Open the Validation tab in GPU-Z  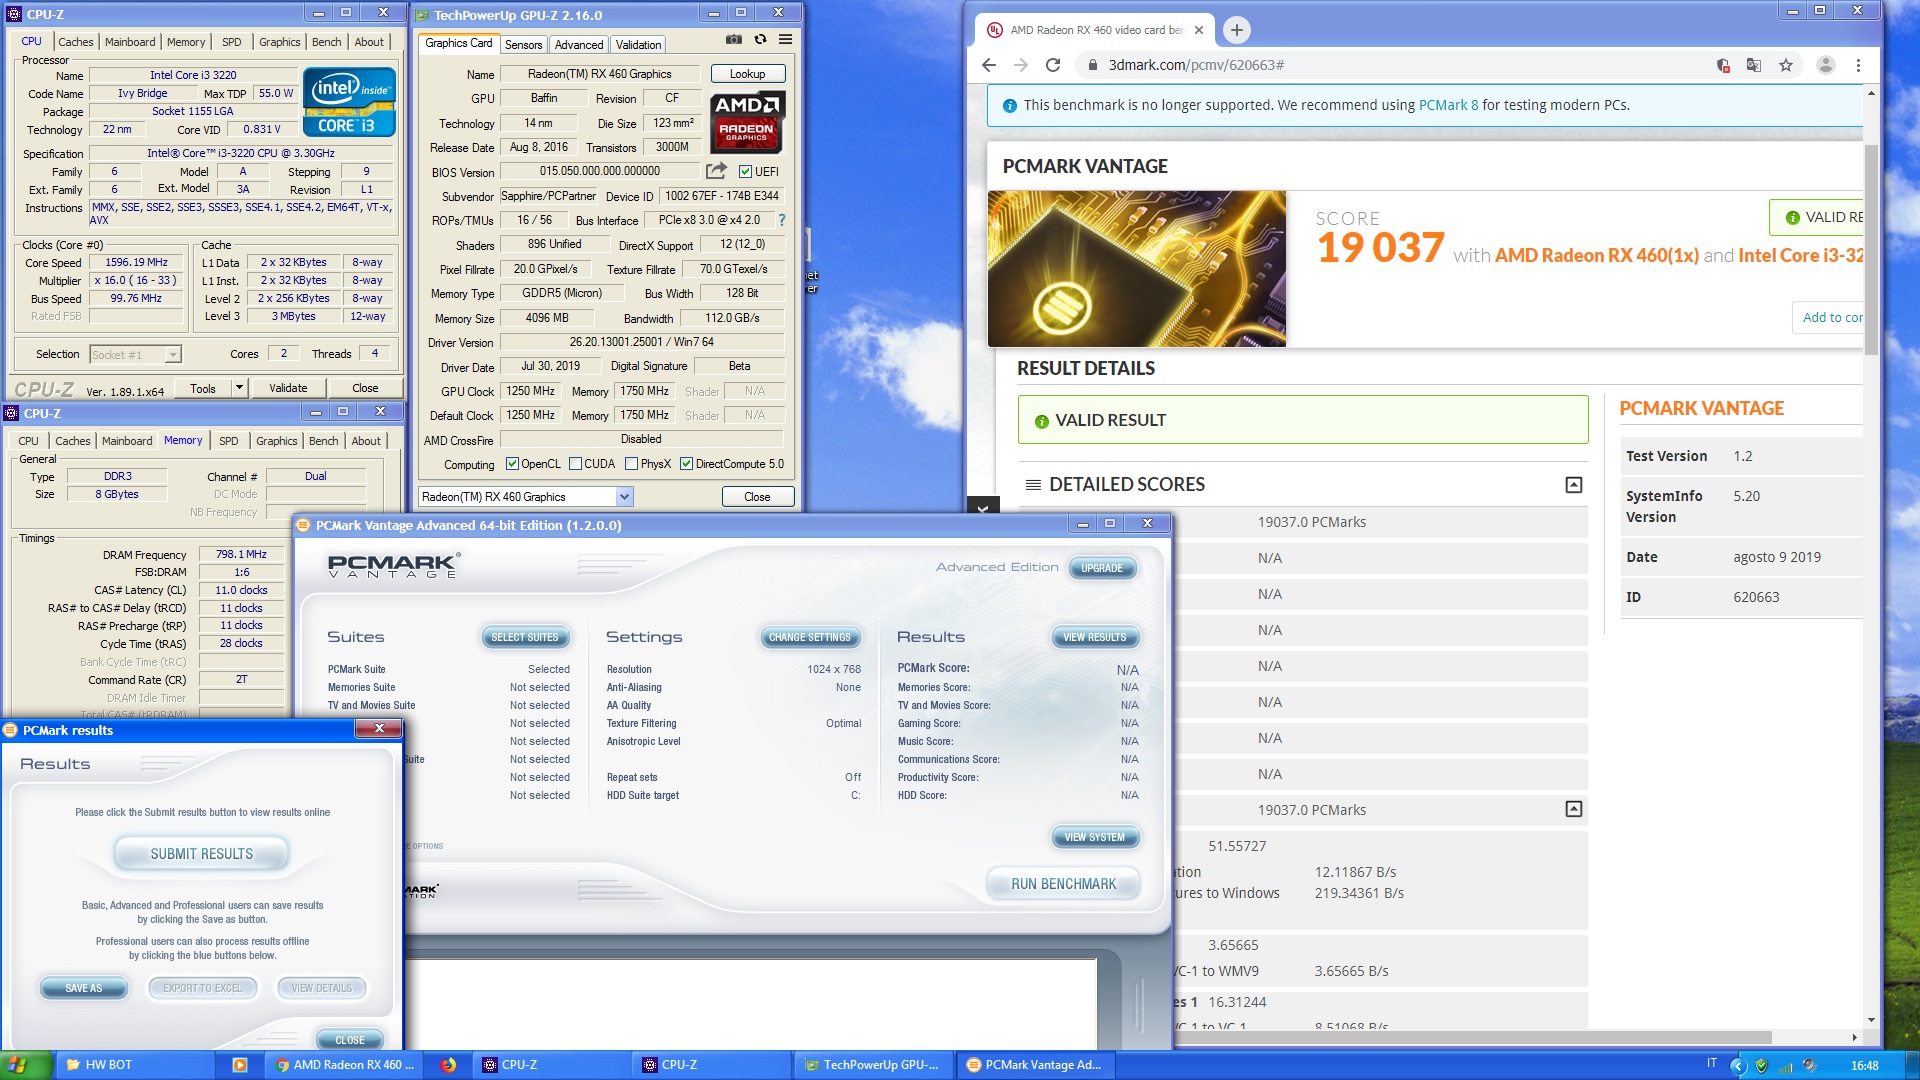[x=638, y=45]
